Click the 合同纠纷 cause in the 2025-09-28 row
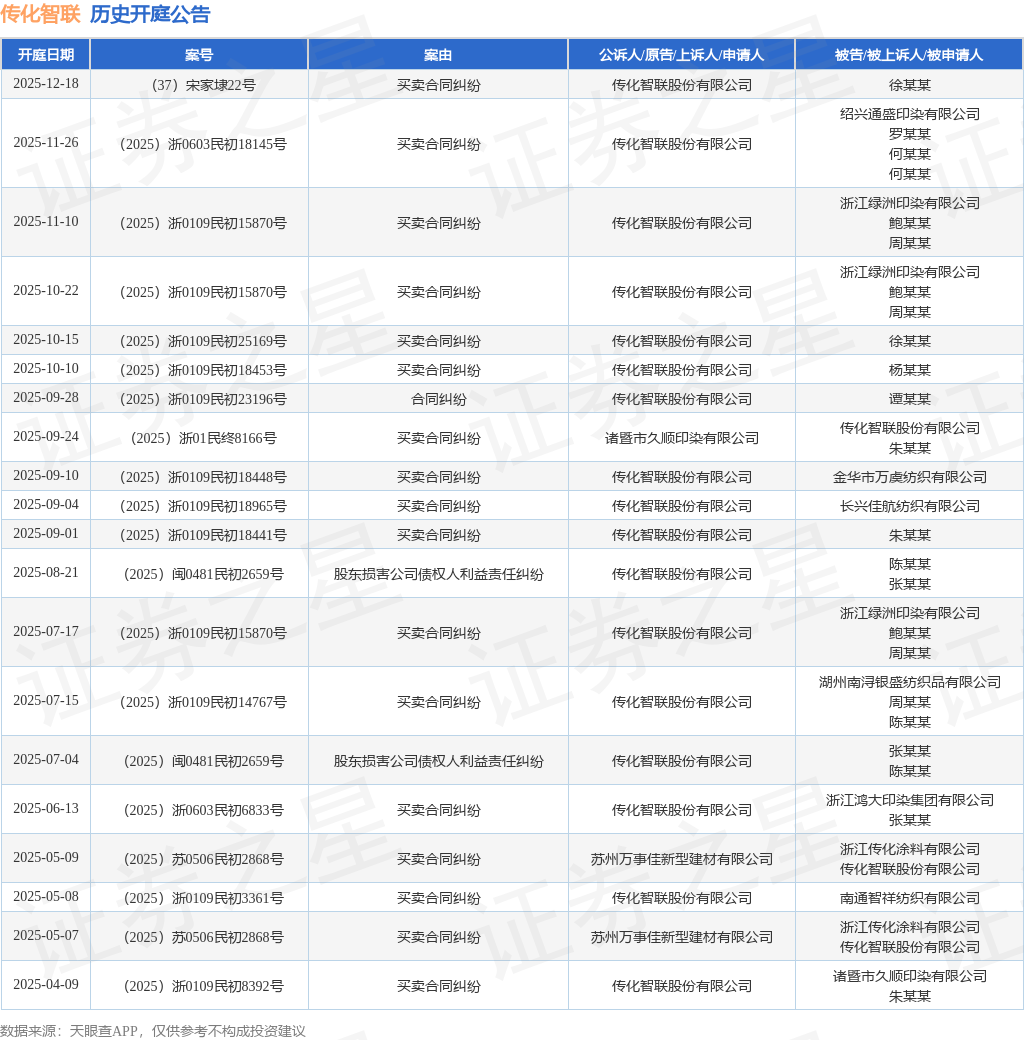Screen dimensions: 1024x1040 [x=438, y=399]
